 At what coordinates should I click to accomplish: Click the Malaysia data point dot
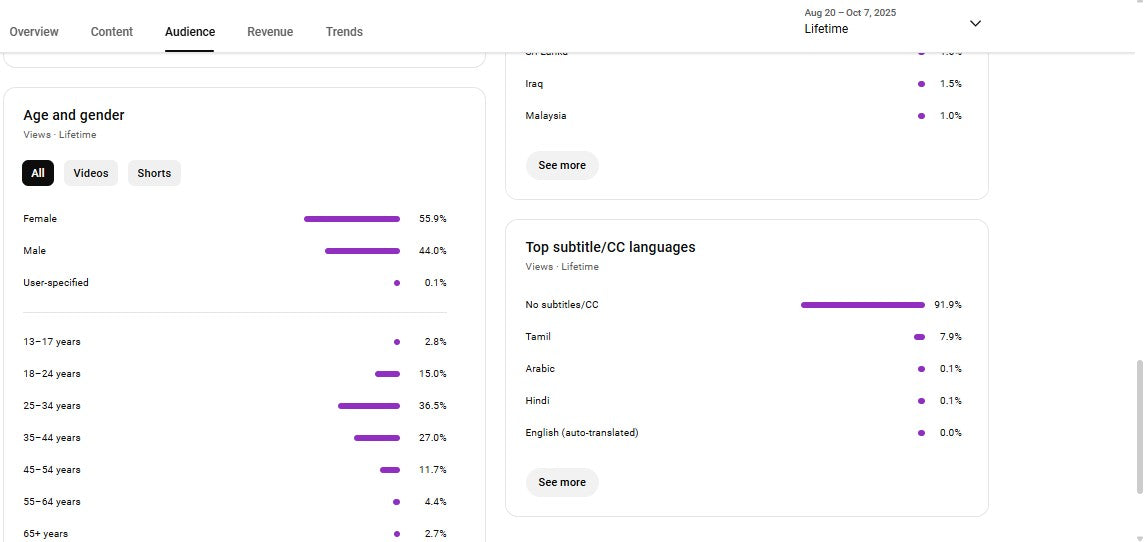(x=921, y=116)
